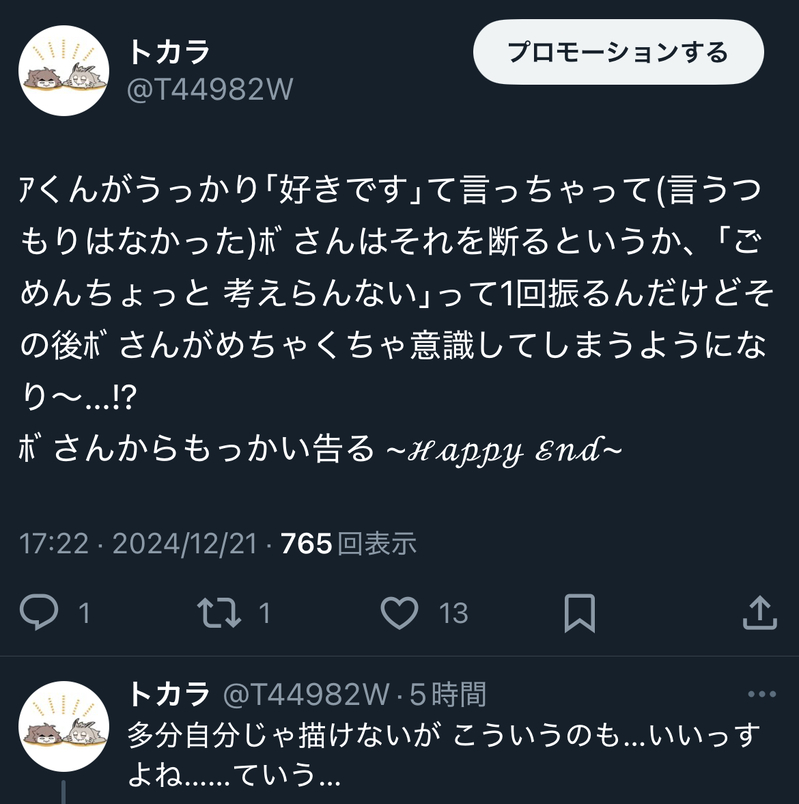The image size is (799, 804).
Task: Like the tweet with the heart icon
Action: [400, 612]
